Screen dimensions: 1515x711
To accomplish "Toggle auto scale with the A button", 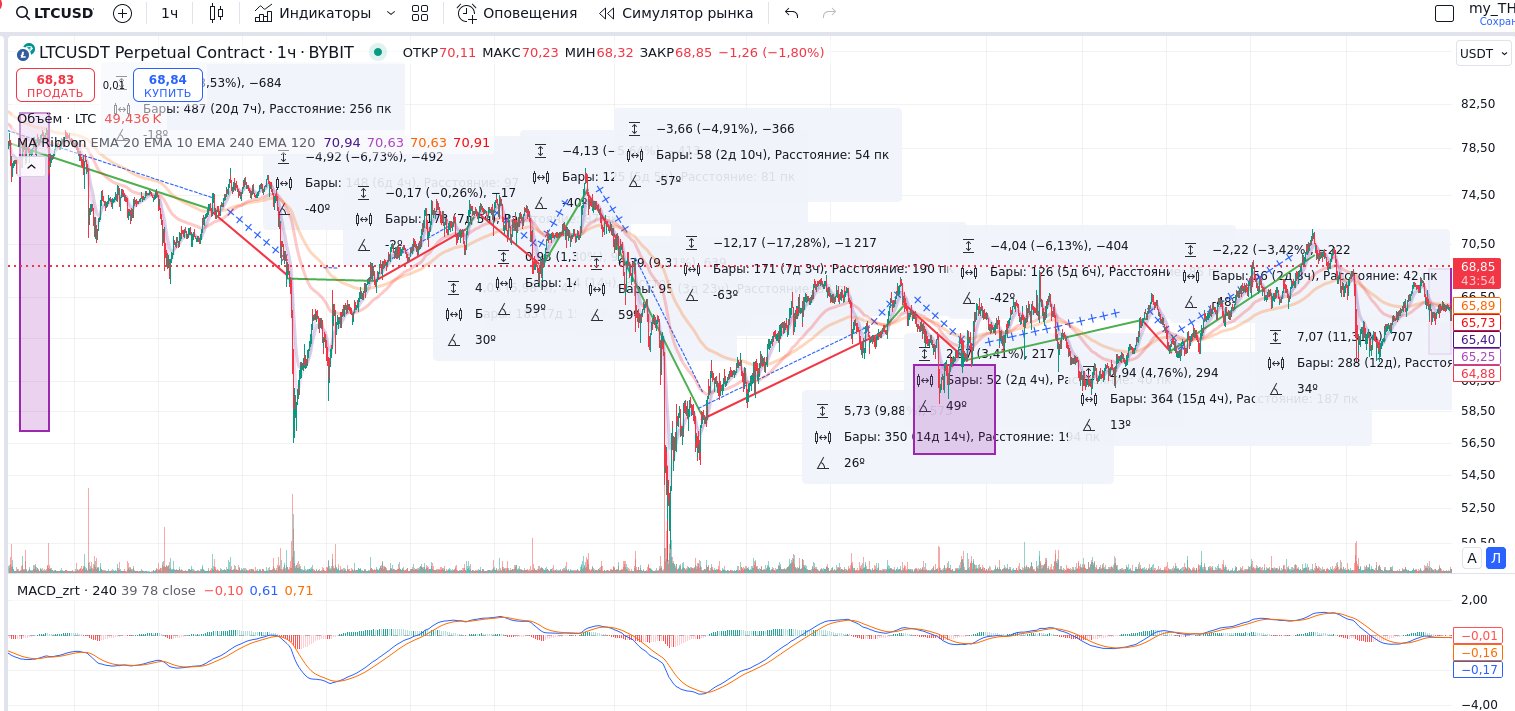I will pos(1471,558).
